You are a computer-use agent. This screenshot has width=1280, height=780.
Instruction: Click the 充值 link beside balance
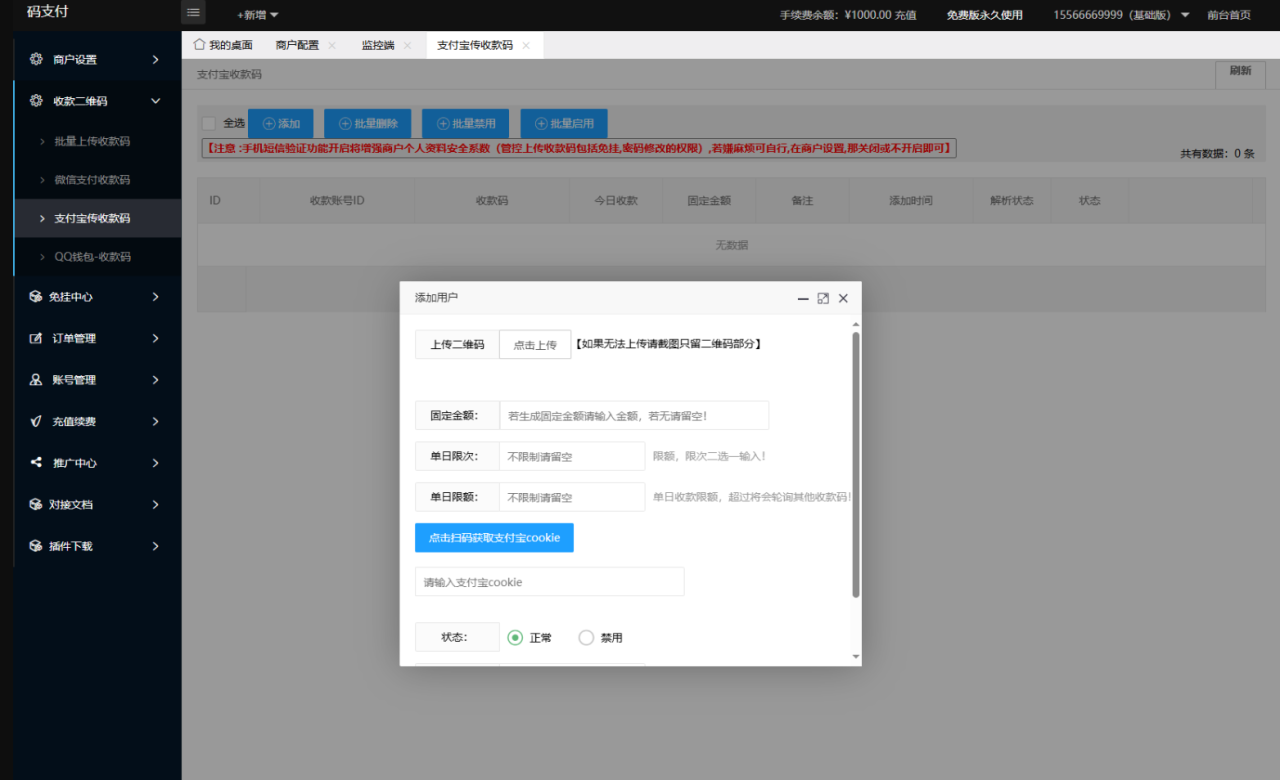pyautogui.click(x=905, y=15)
